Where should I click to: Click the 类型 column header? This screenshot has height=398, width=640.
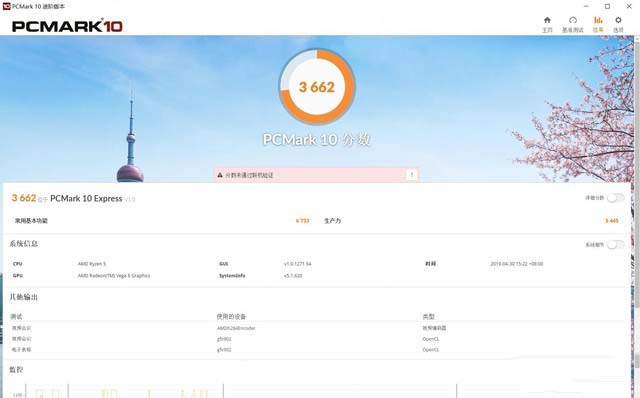(429, 316)
